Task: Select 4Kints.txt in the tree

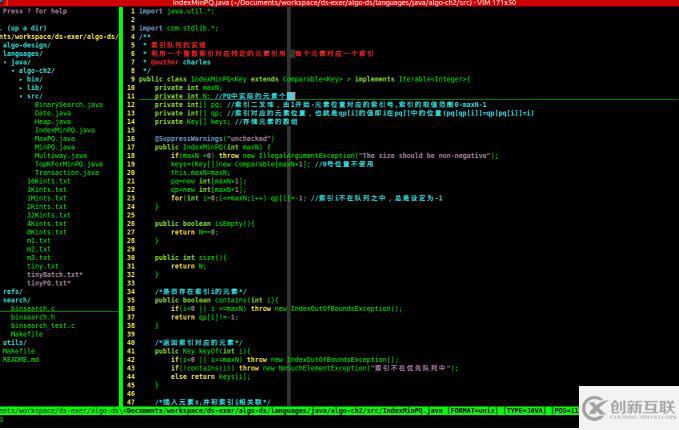Action: pos(47,224)
